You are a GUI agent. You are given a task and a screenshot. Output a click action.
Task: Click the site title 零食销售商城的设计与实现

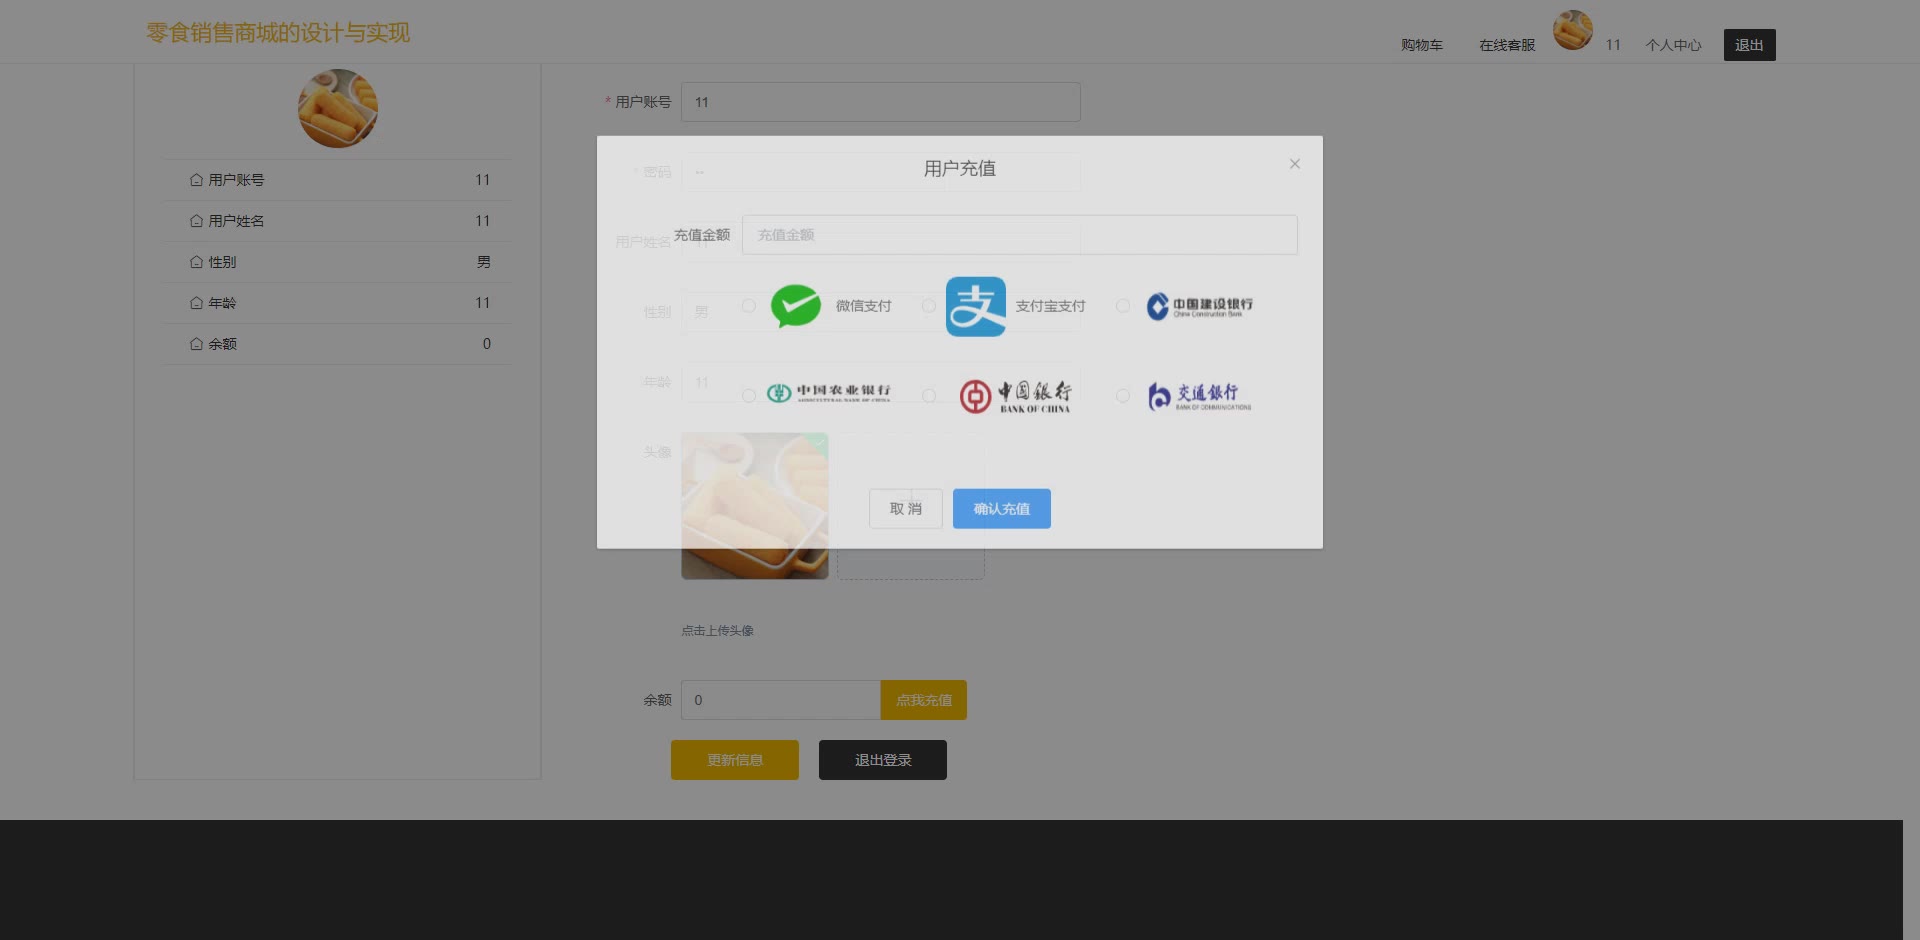(278, 33)
